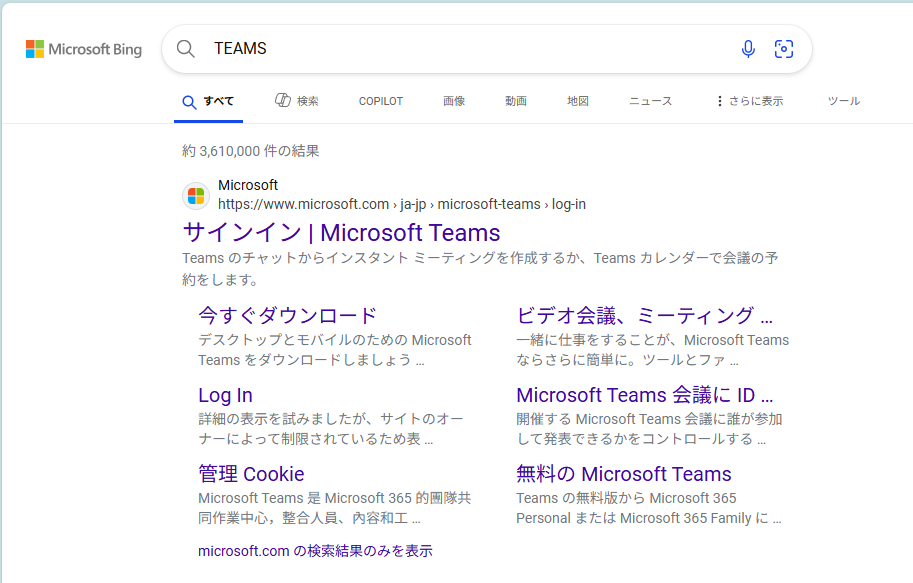Click the Microsoft Bing logo
Viewport: 913px width, 583px height.
[x=84, y=50]
